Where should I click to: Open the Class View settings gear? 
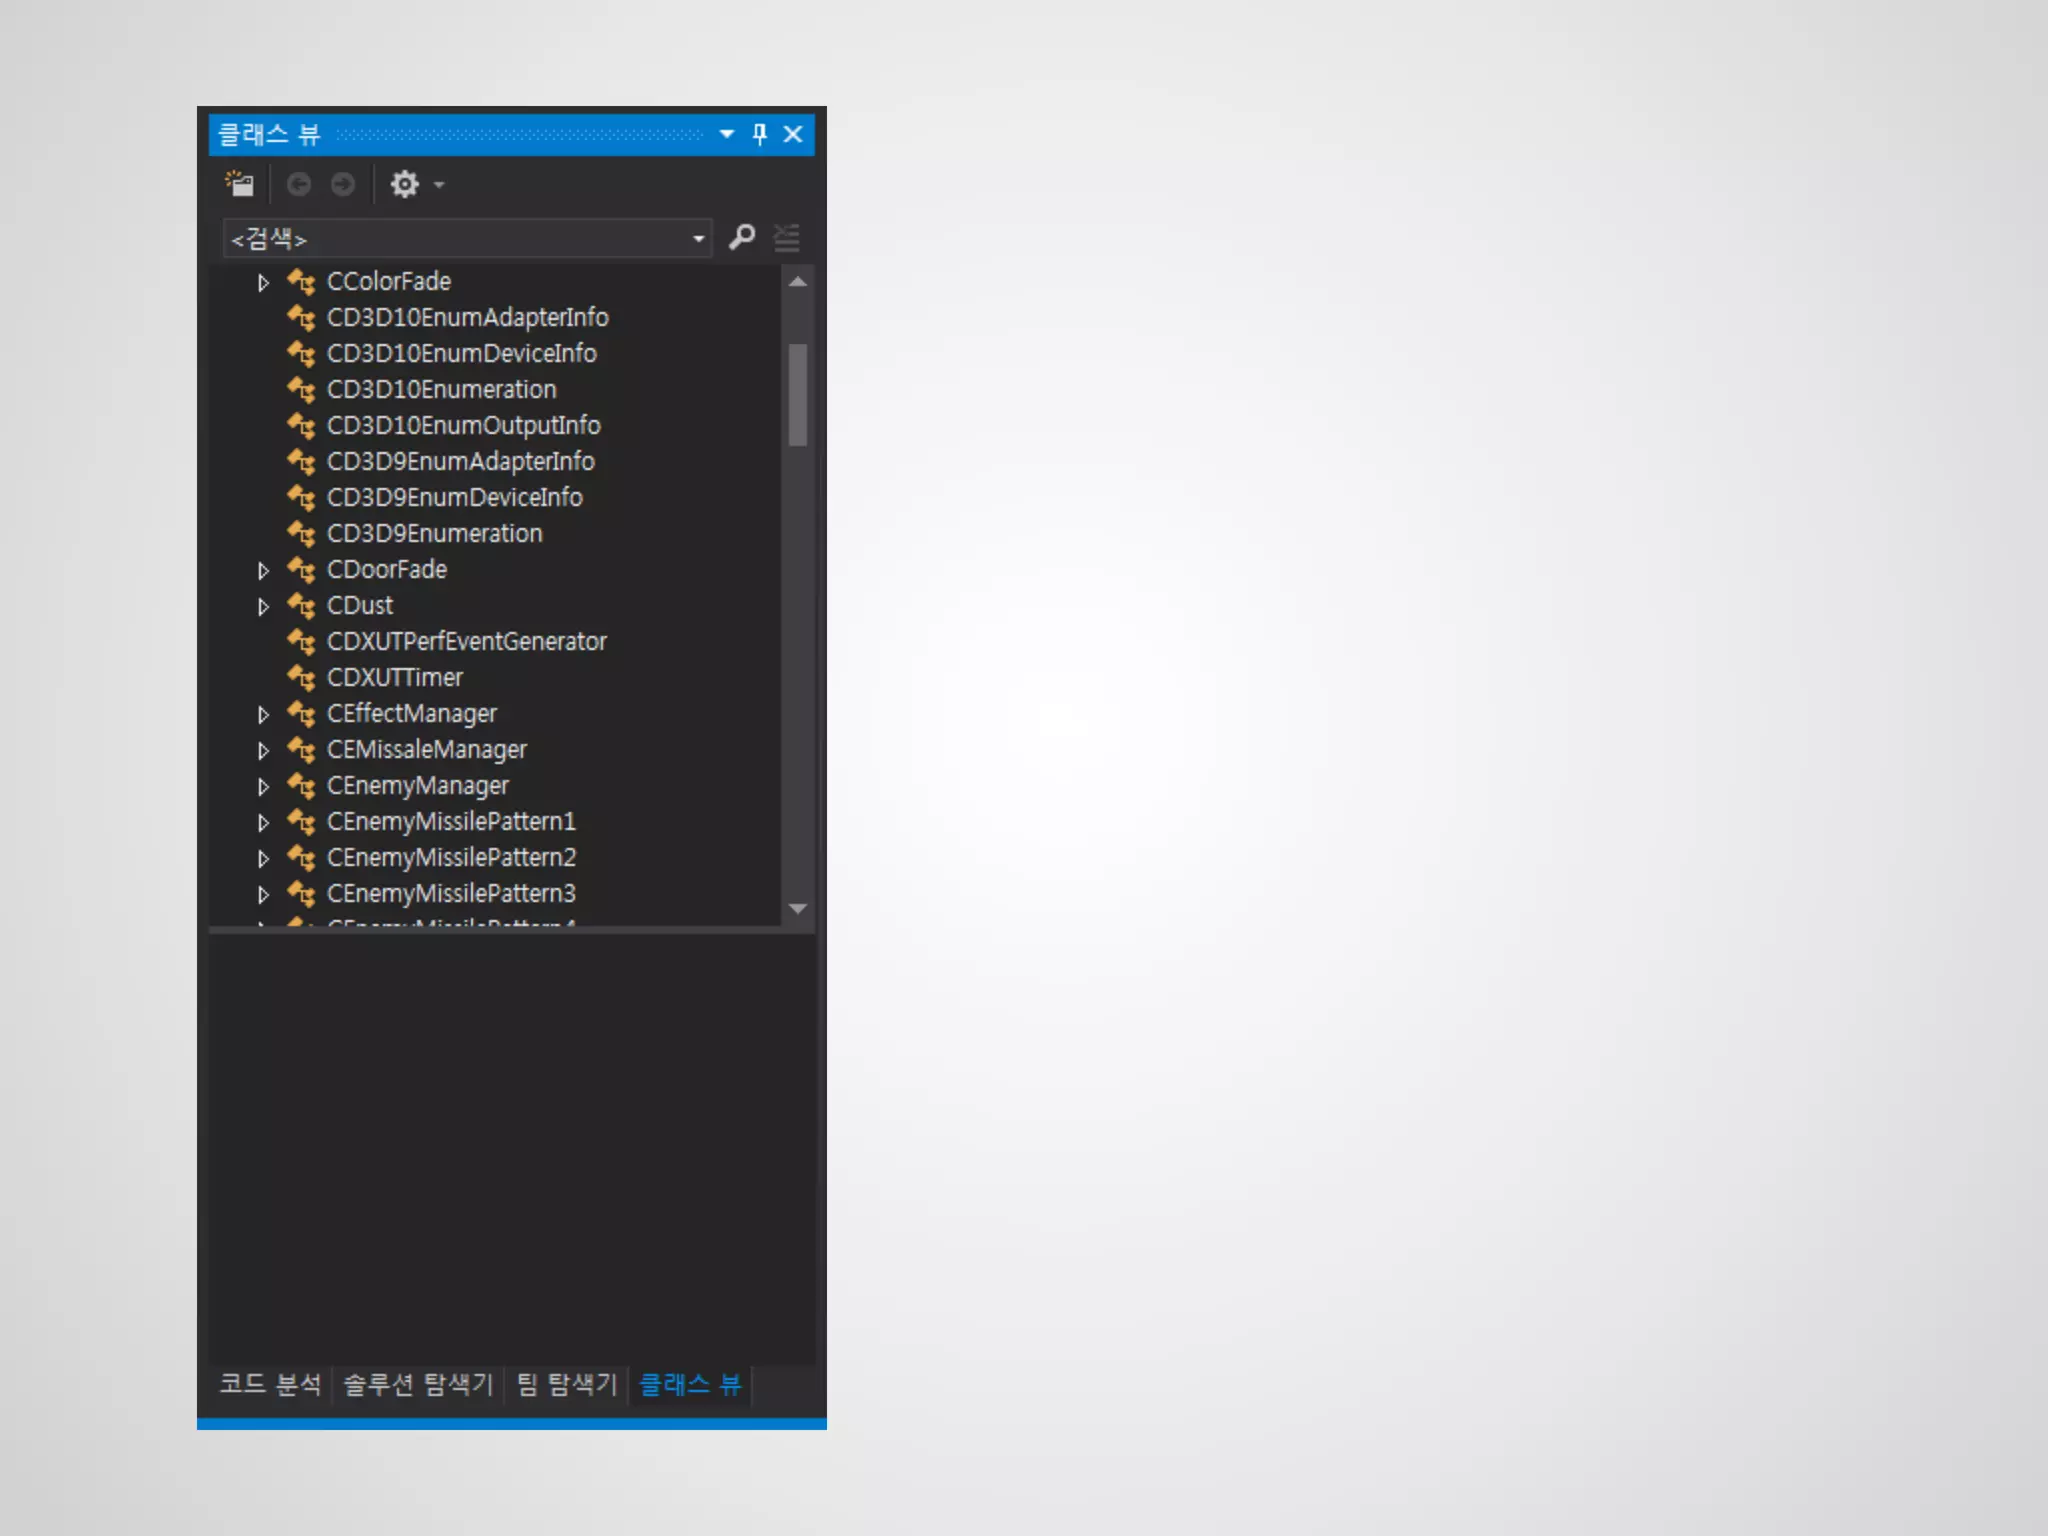click(x=404, y=184)
